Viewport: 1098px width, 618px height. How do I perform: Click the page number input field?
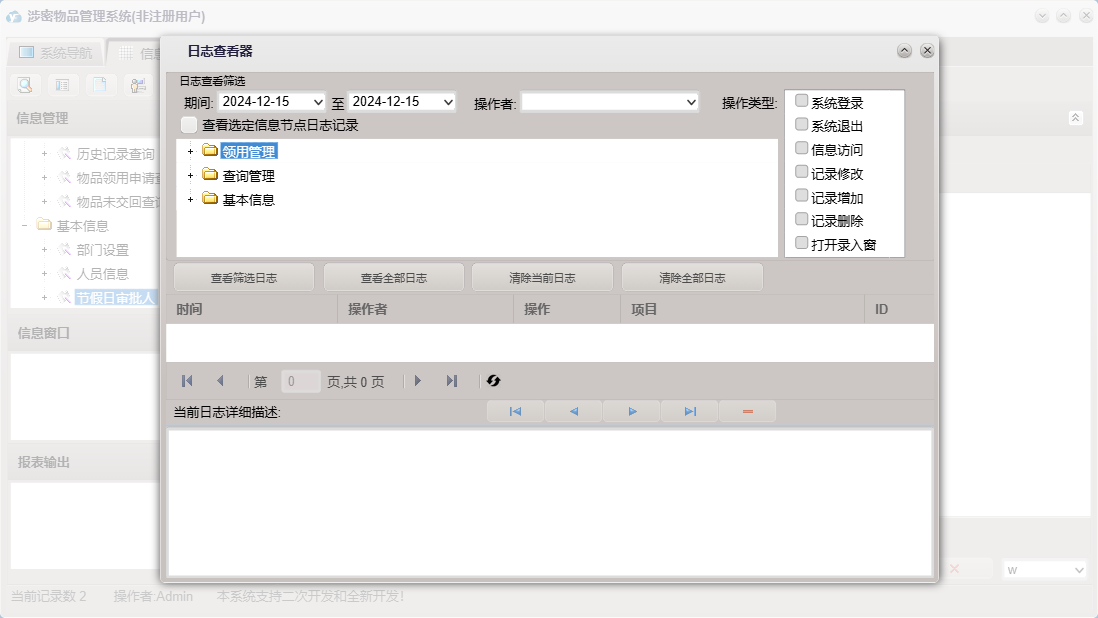300,381
